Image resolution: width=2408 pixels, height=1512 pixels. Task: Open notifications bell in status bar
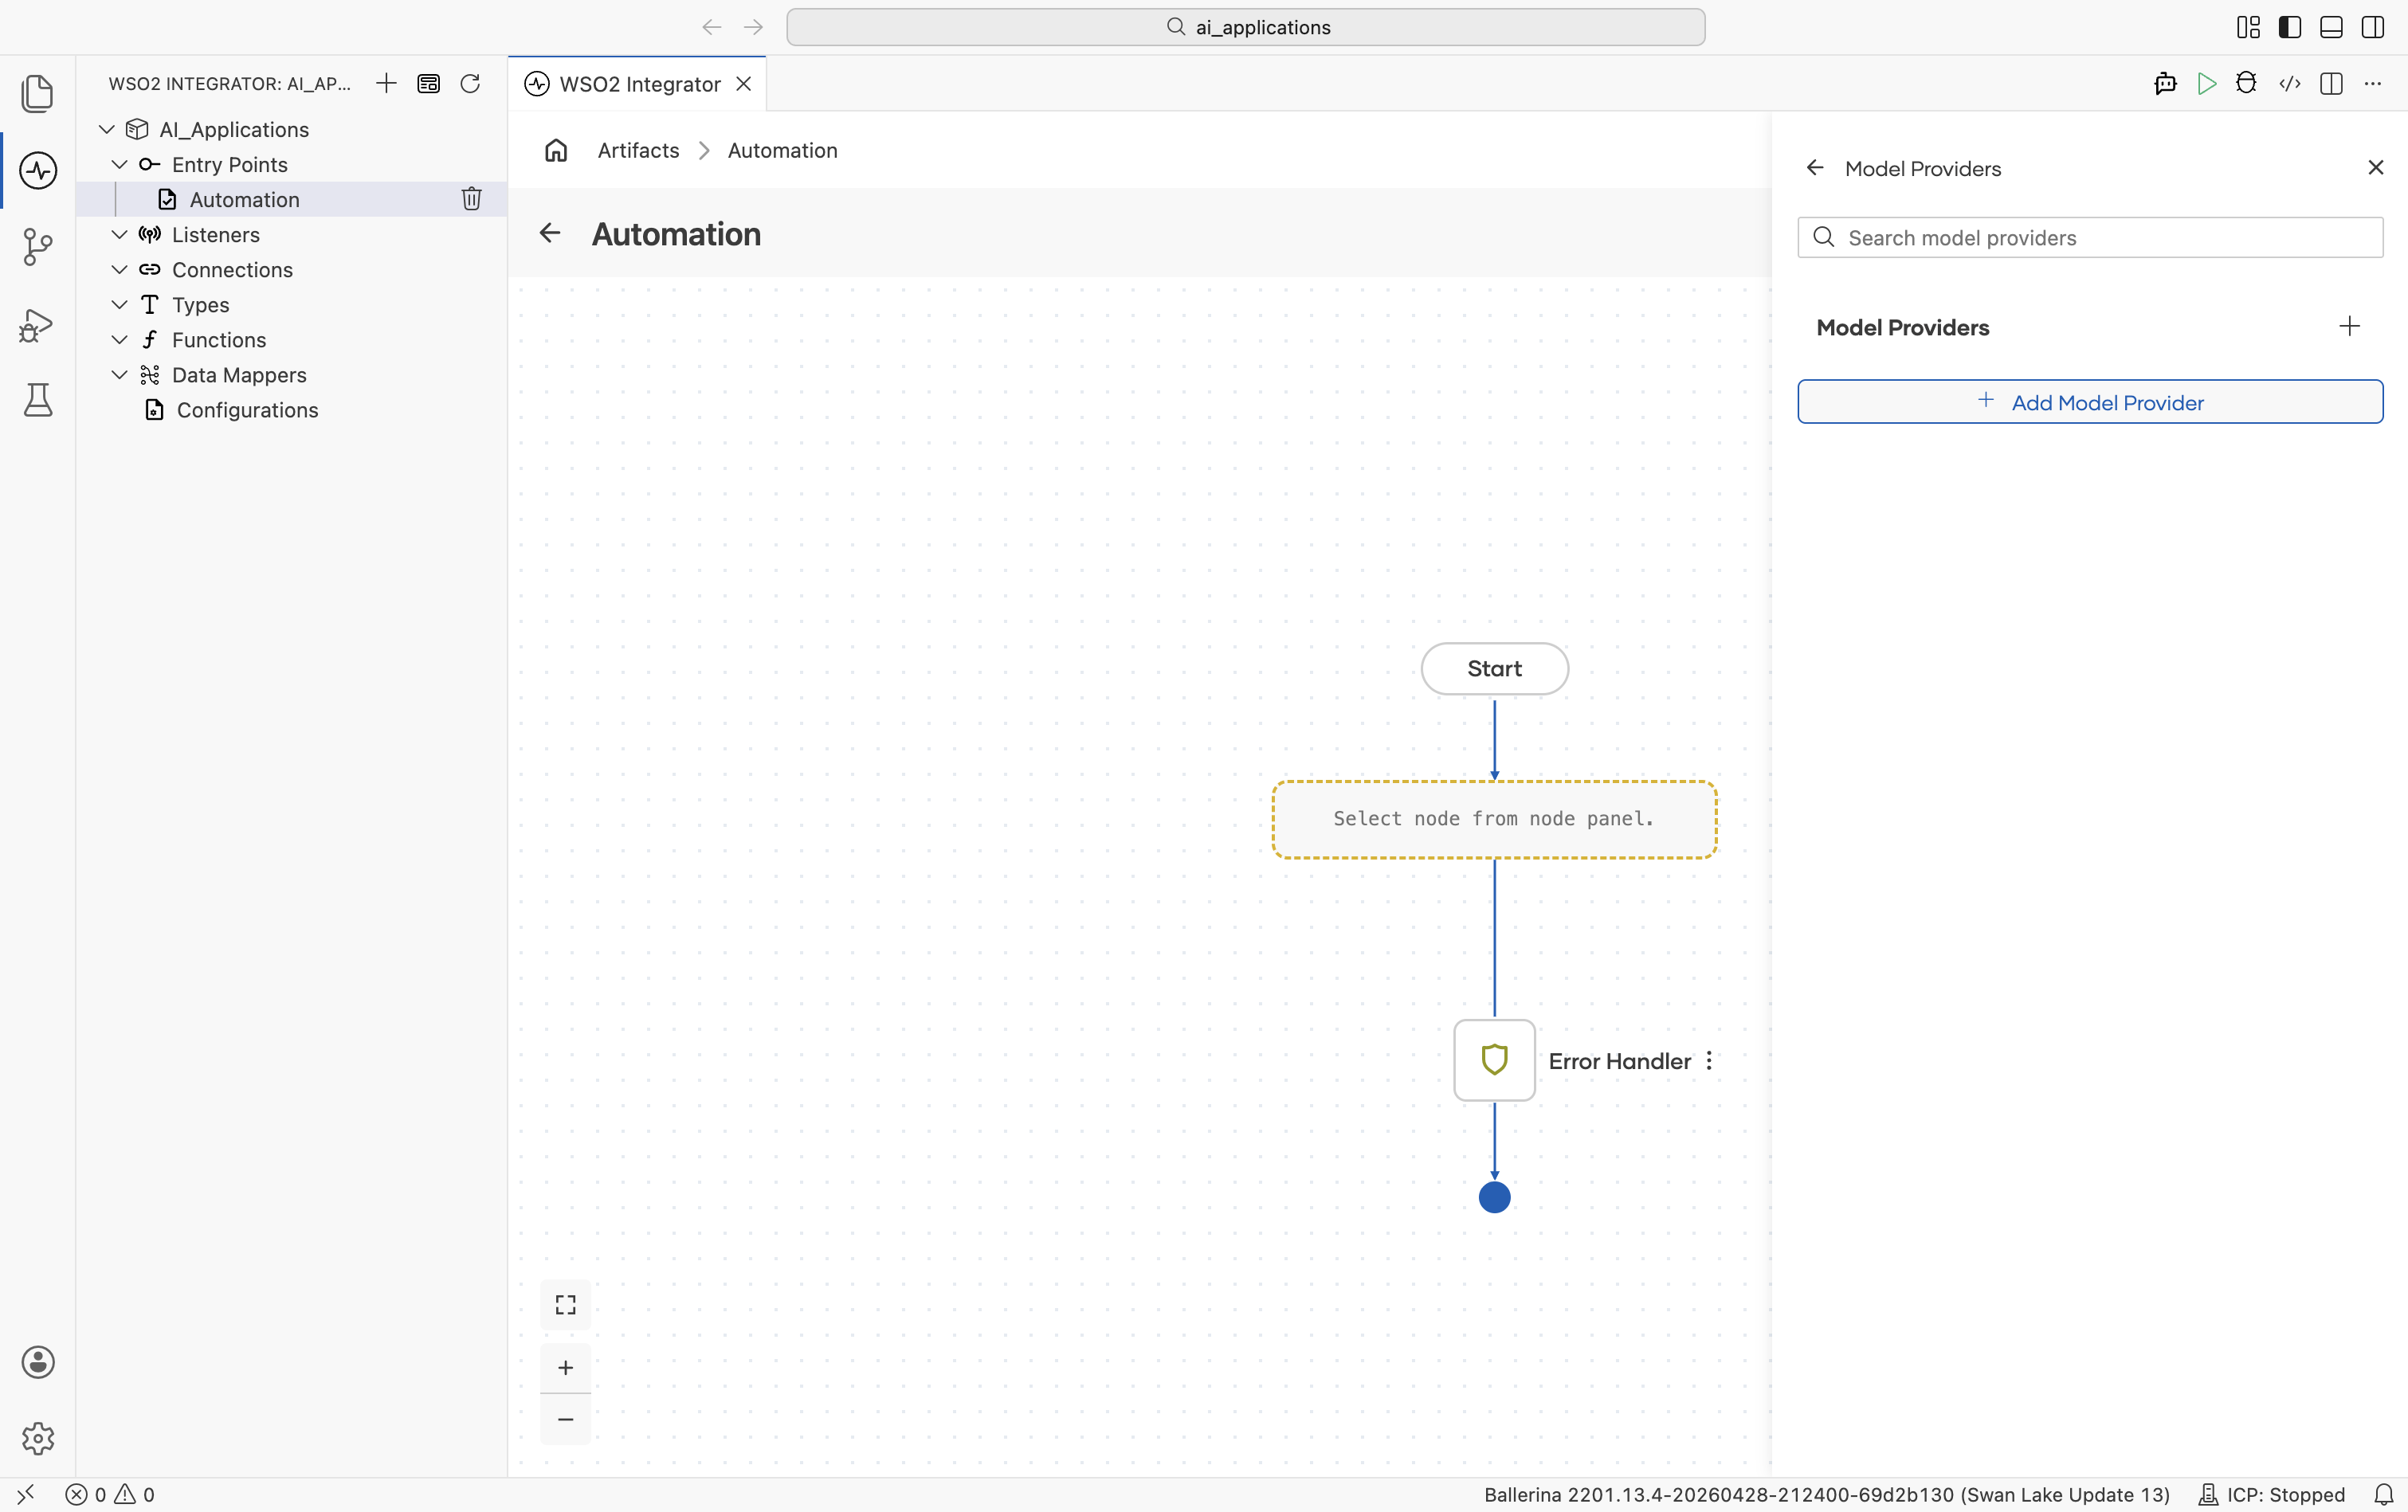pyautogui.click(x=2384, y=1494)
